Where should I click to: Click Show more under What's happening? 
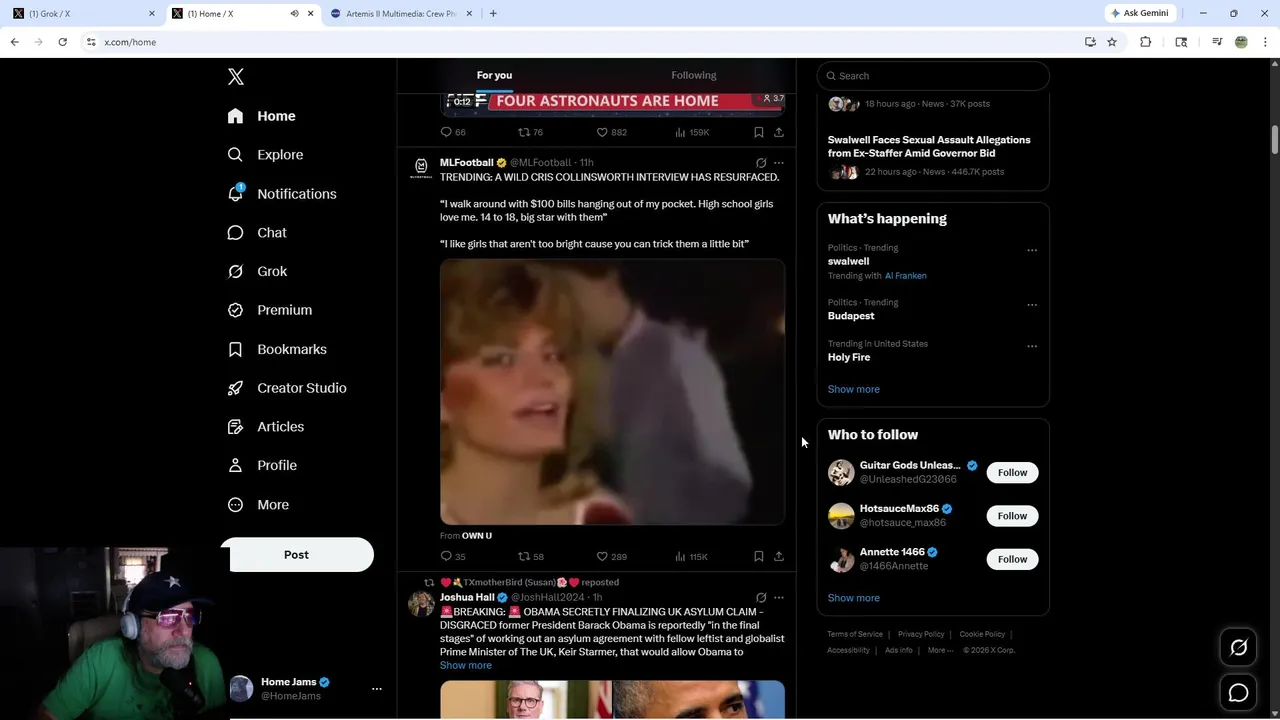(x=854, y=390)
